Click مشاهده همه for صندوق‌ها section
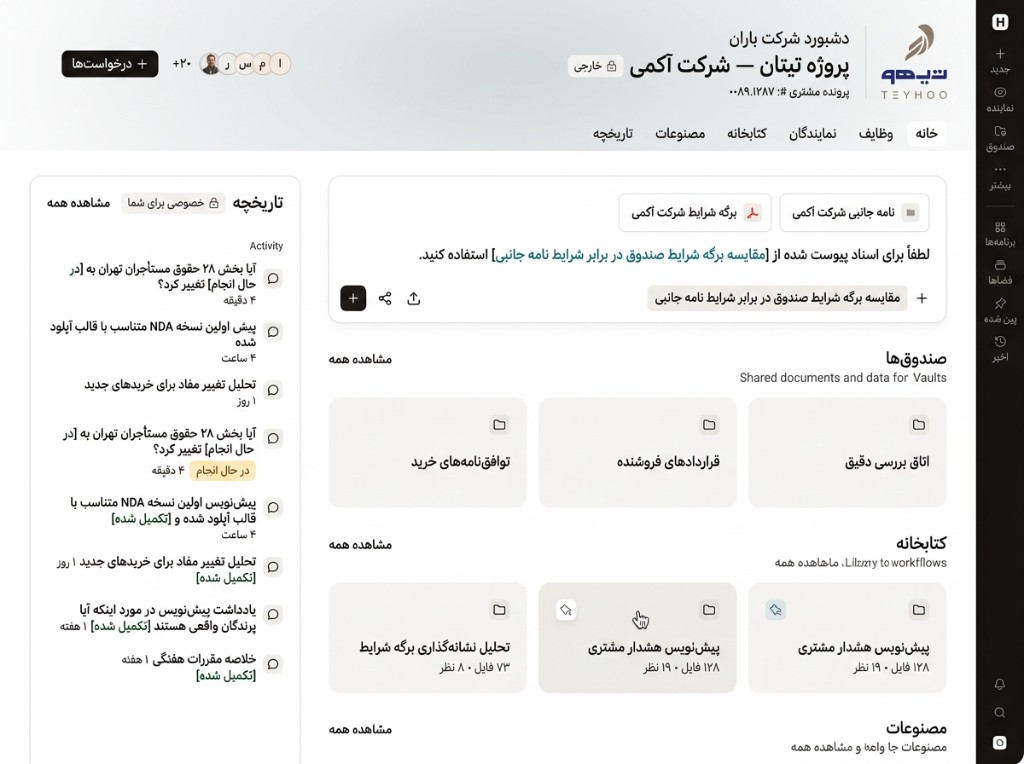Viewport: 1024px width, 764px height. point(360,359)
